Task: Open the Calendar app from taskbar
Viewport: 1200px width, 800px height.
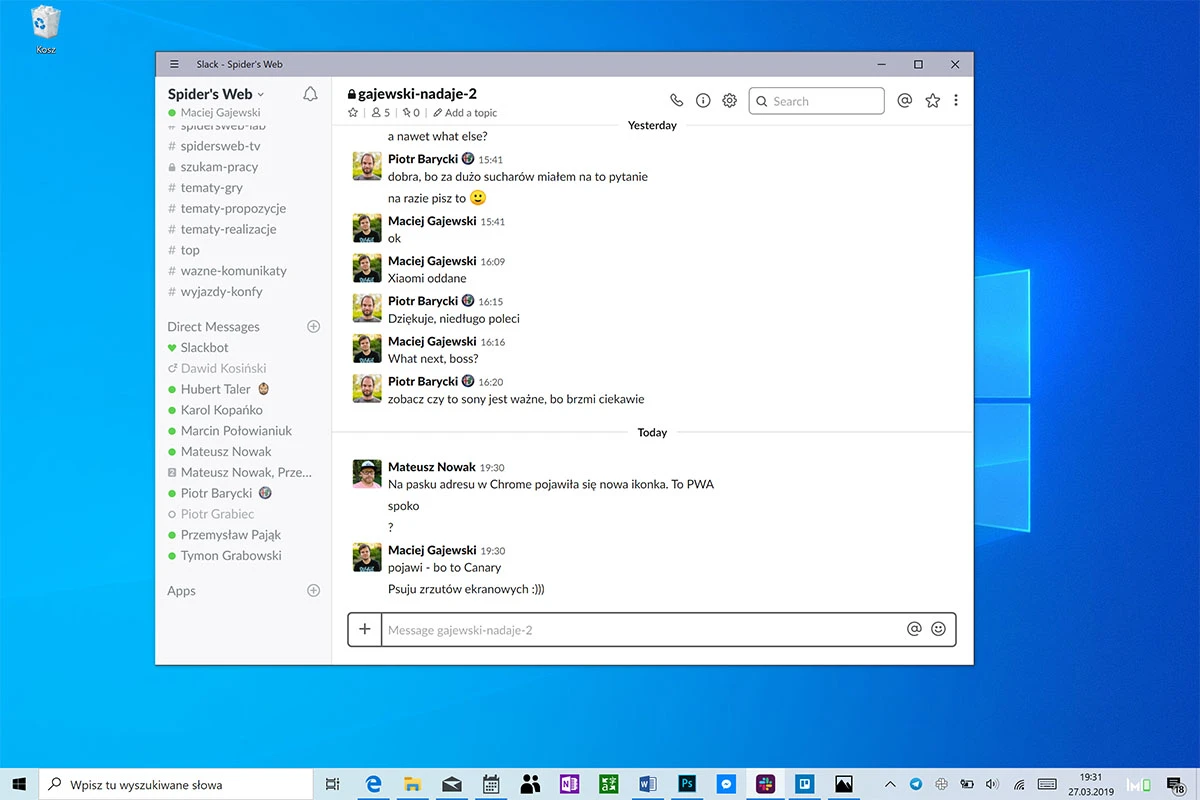Action: click(491, 784)
